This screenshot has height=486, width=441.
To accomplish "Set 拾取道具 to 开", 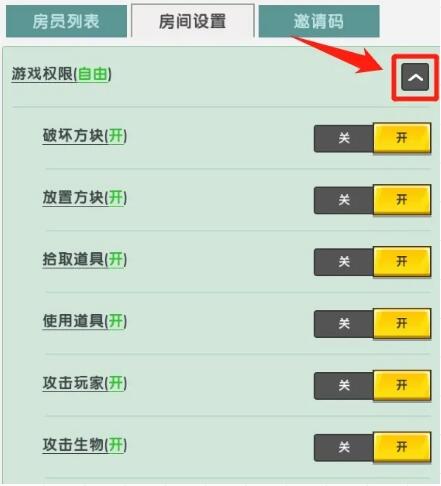I will click(402, 262).
